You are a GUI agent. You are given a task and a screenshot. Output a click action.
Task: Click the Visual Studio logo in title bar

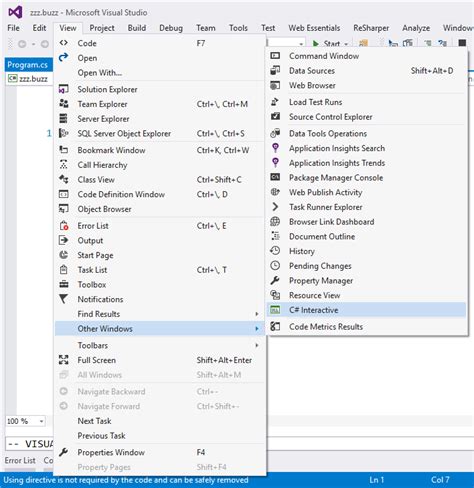[15, 12]
